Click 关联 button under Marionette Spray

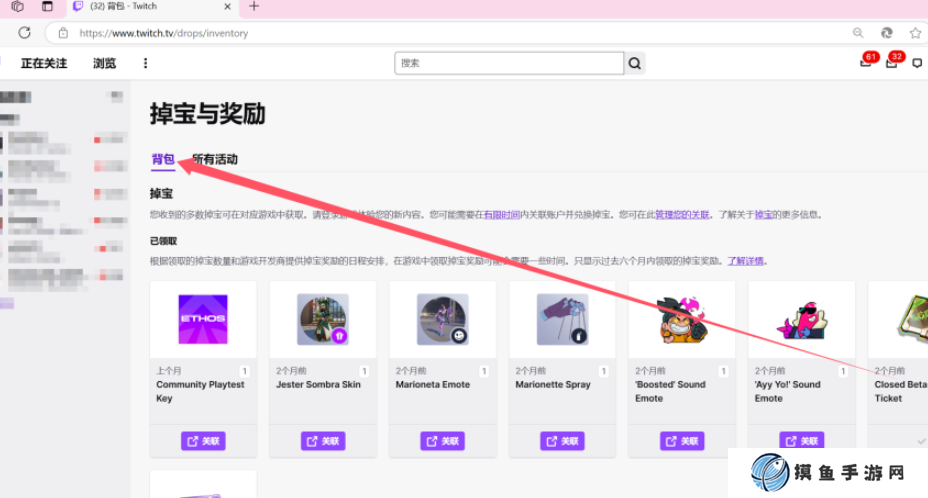562,441
